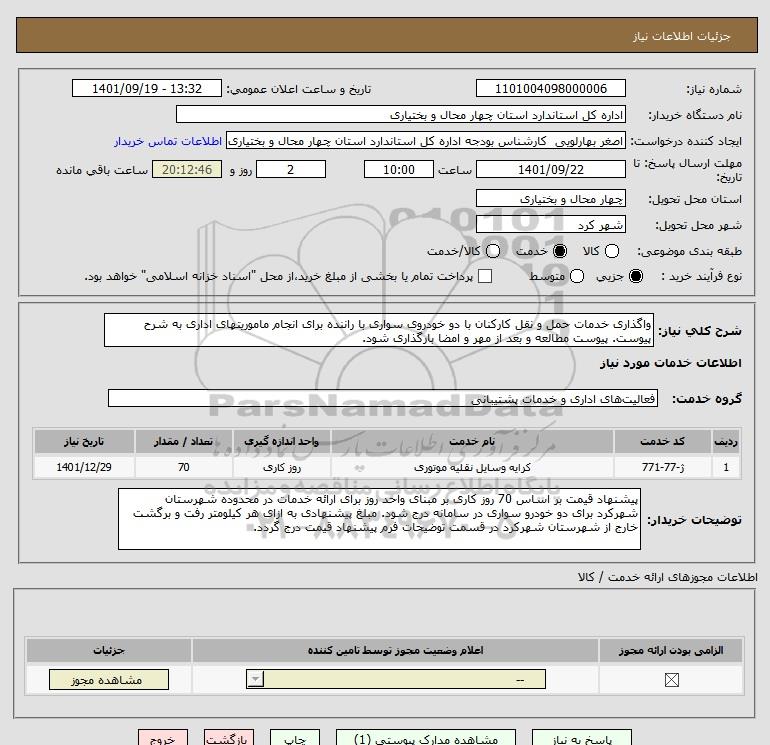The image size is (770, 745).
Task: Click the پاسخ به نیاز button
Action: click(x=582, y=738)
